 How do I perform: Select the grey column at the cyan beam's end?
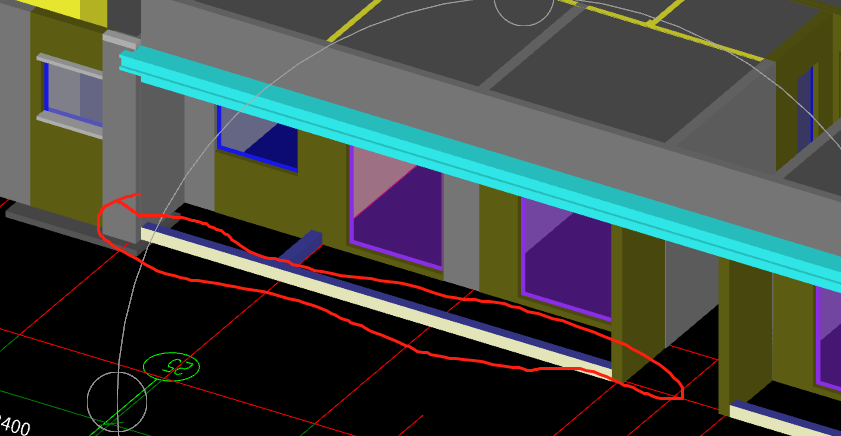(x=121, y=141)
